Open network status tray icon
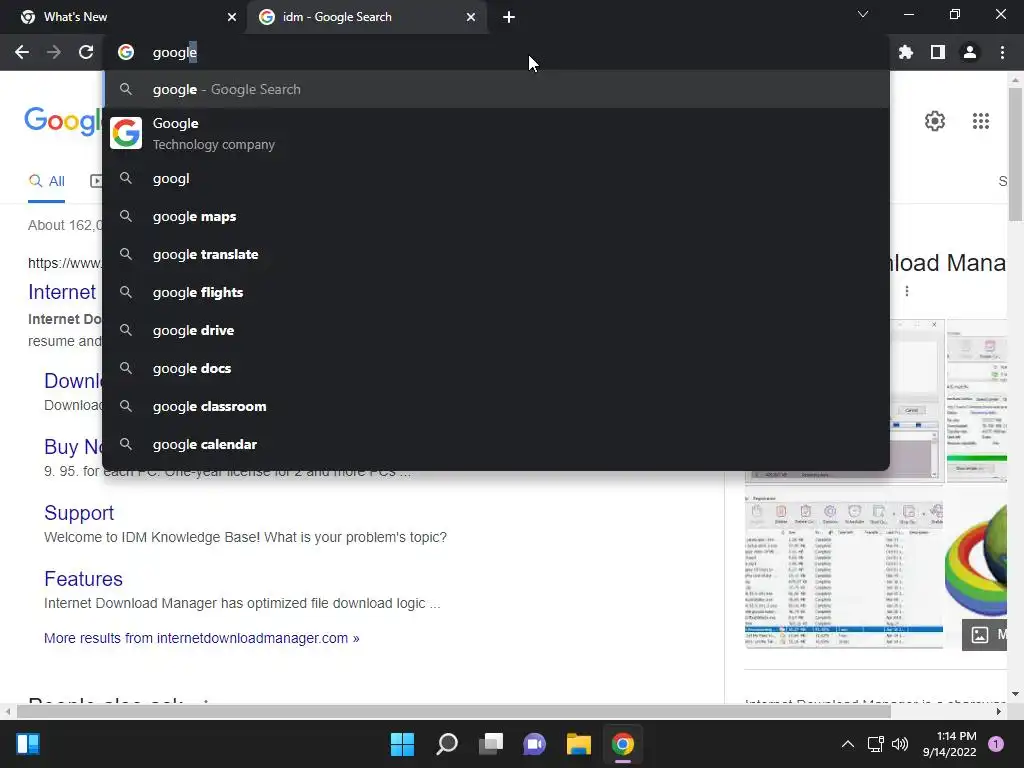 click(875, 744)
